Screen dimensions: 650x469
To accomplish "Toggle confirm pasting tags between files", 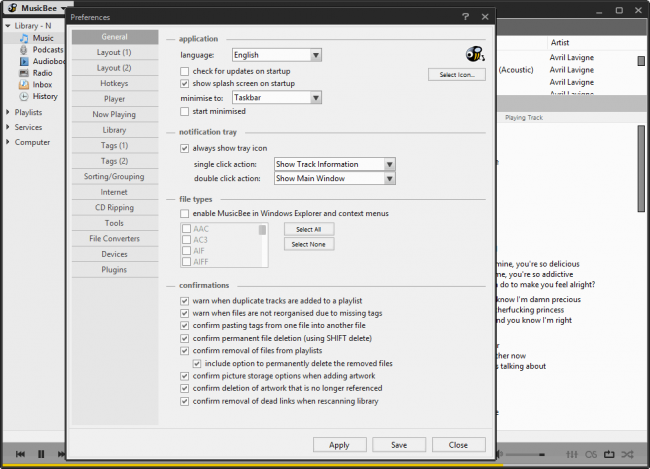I will [x=184, y=326].
